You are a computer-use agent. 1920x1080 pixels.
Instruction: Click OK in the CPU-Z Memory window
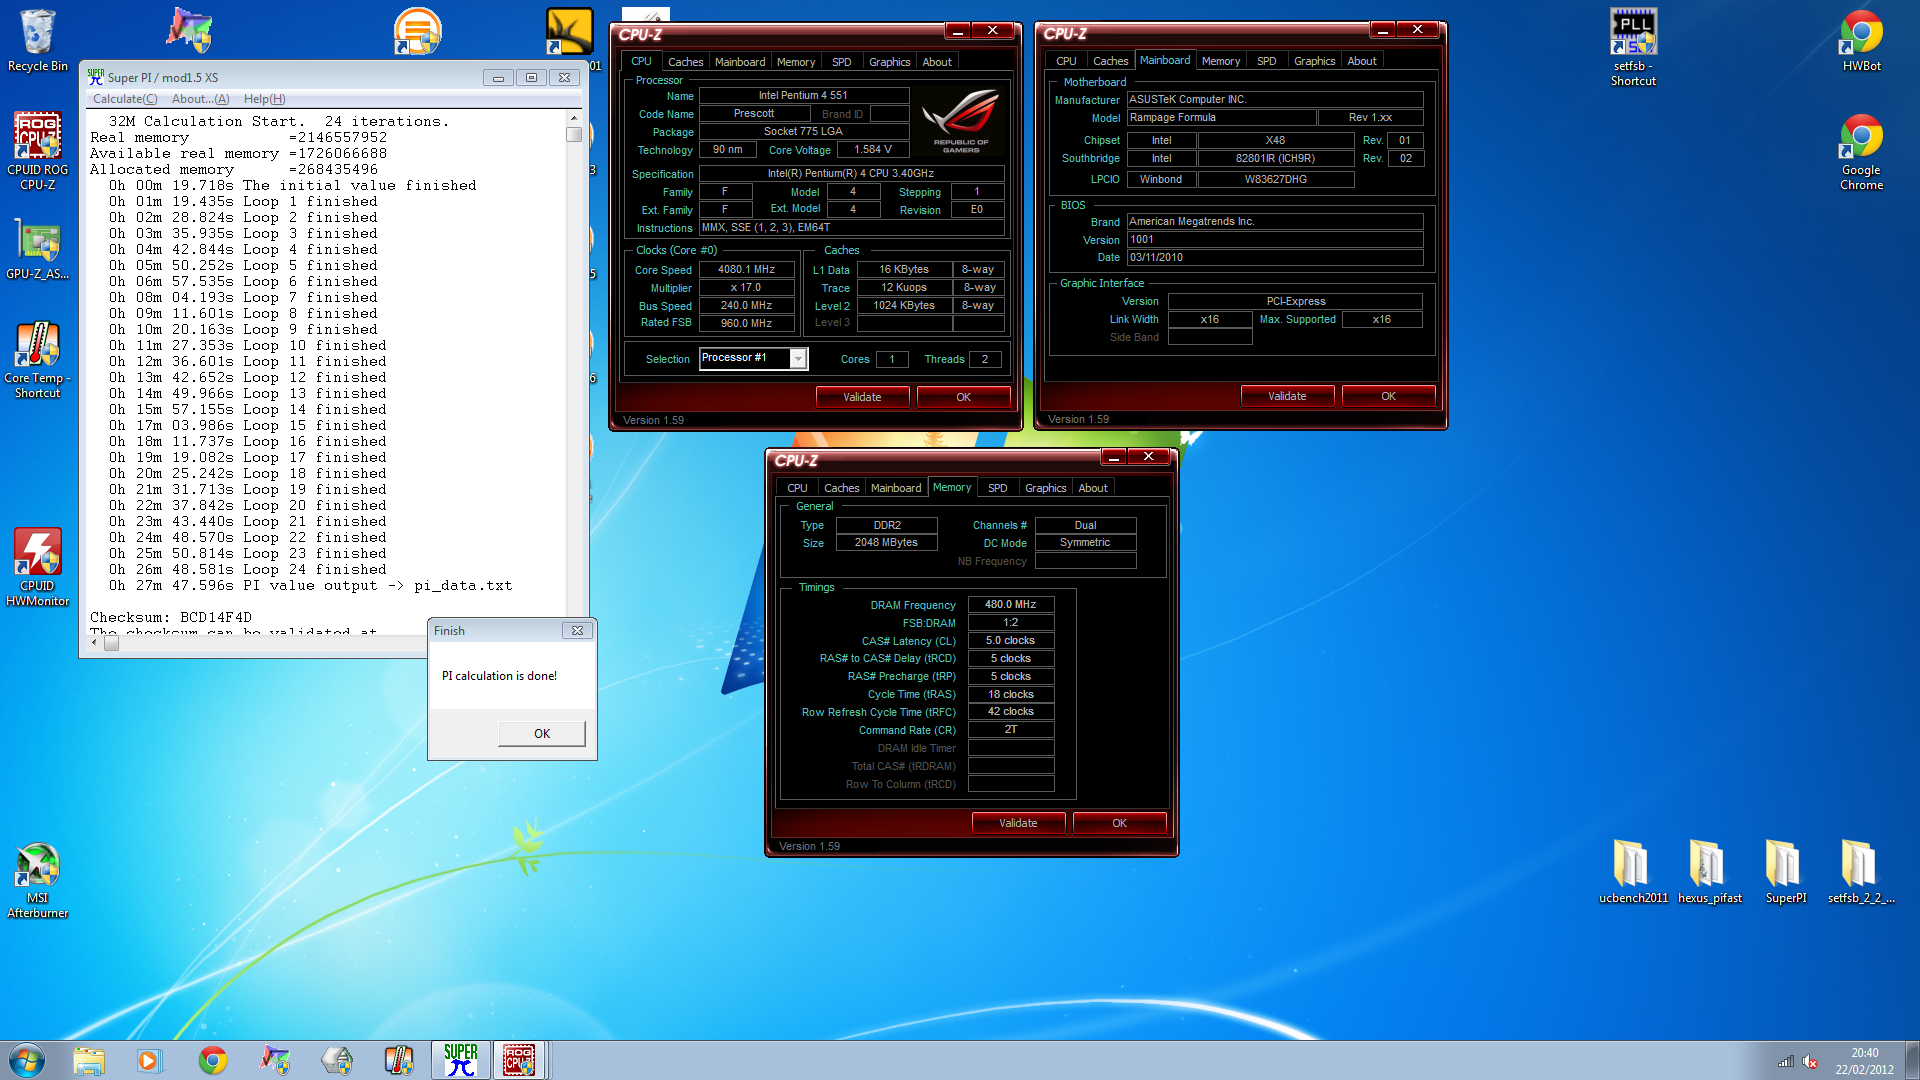pyautogui.click(x=1119, y=823)
